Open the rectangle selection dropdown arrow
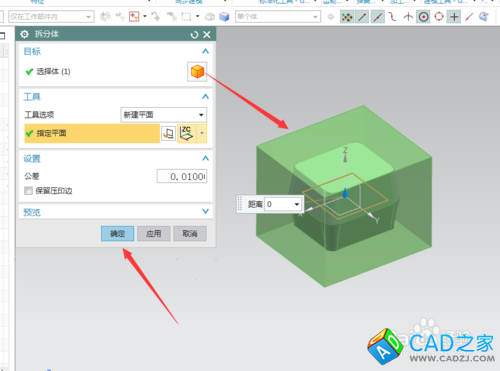The width and height of the screenshot is (500, 371). coord(198,16)
